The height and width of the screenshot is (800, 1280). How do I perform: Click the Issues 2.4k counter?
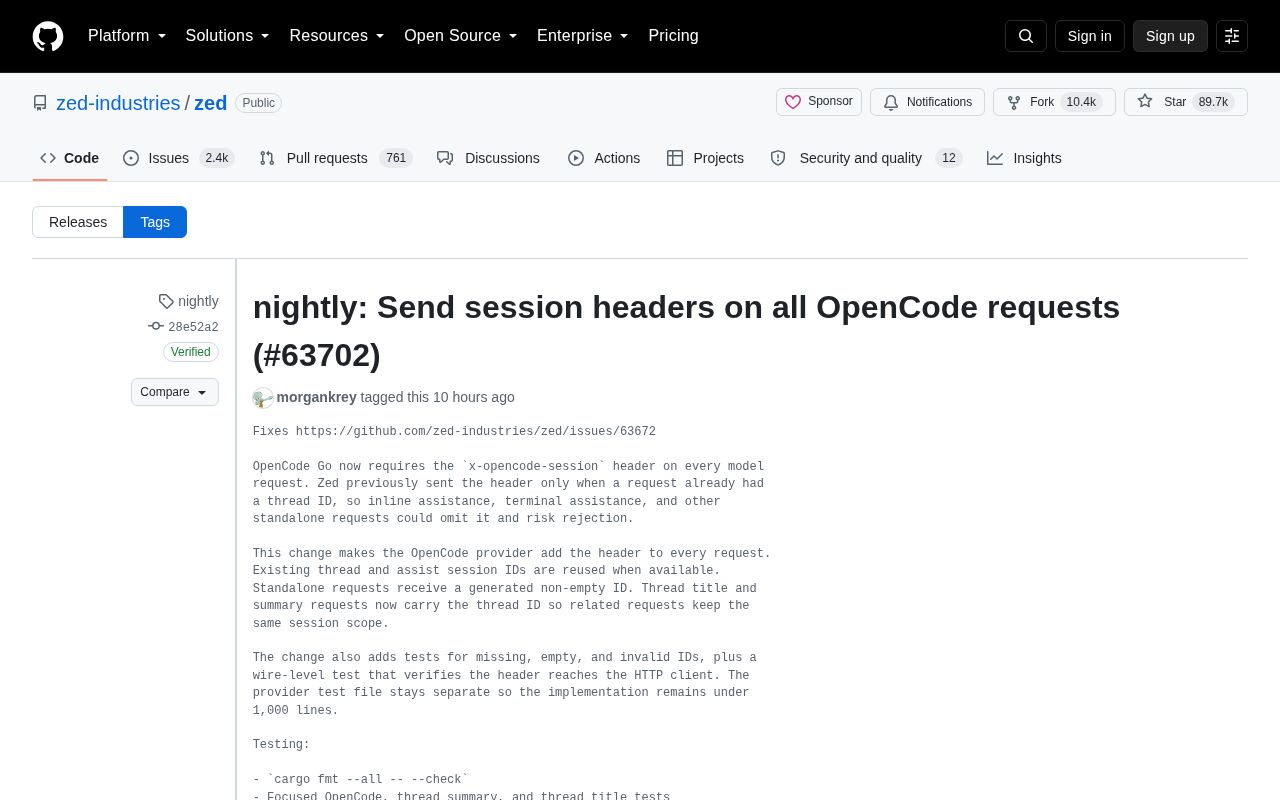[x=217, y=158]
